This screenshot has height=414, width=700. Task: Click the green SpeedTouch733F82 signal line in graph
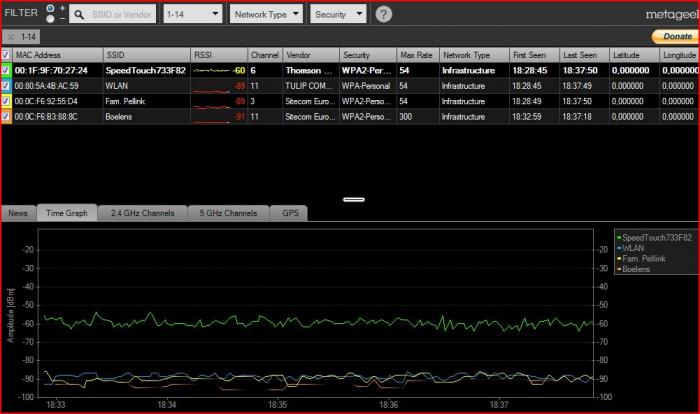tap(318, 322)
